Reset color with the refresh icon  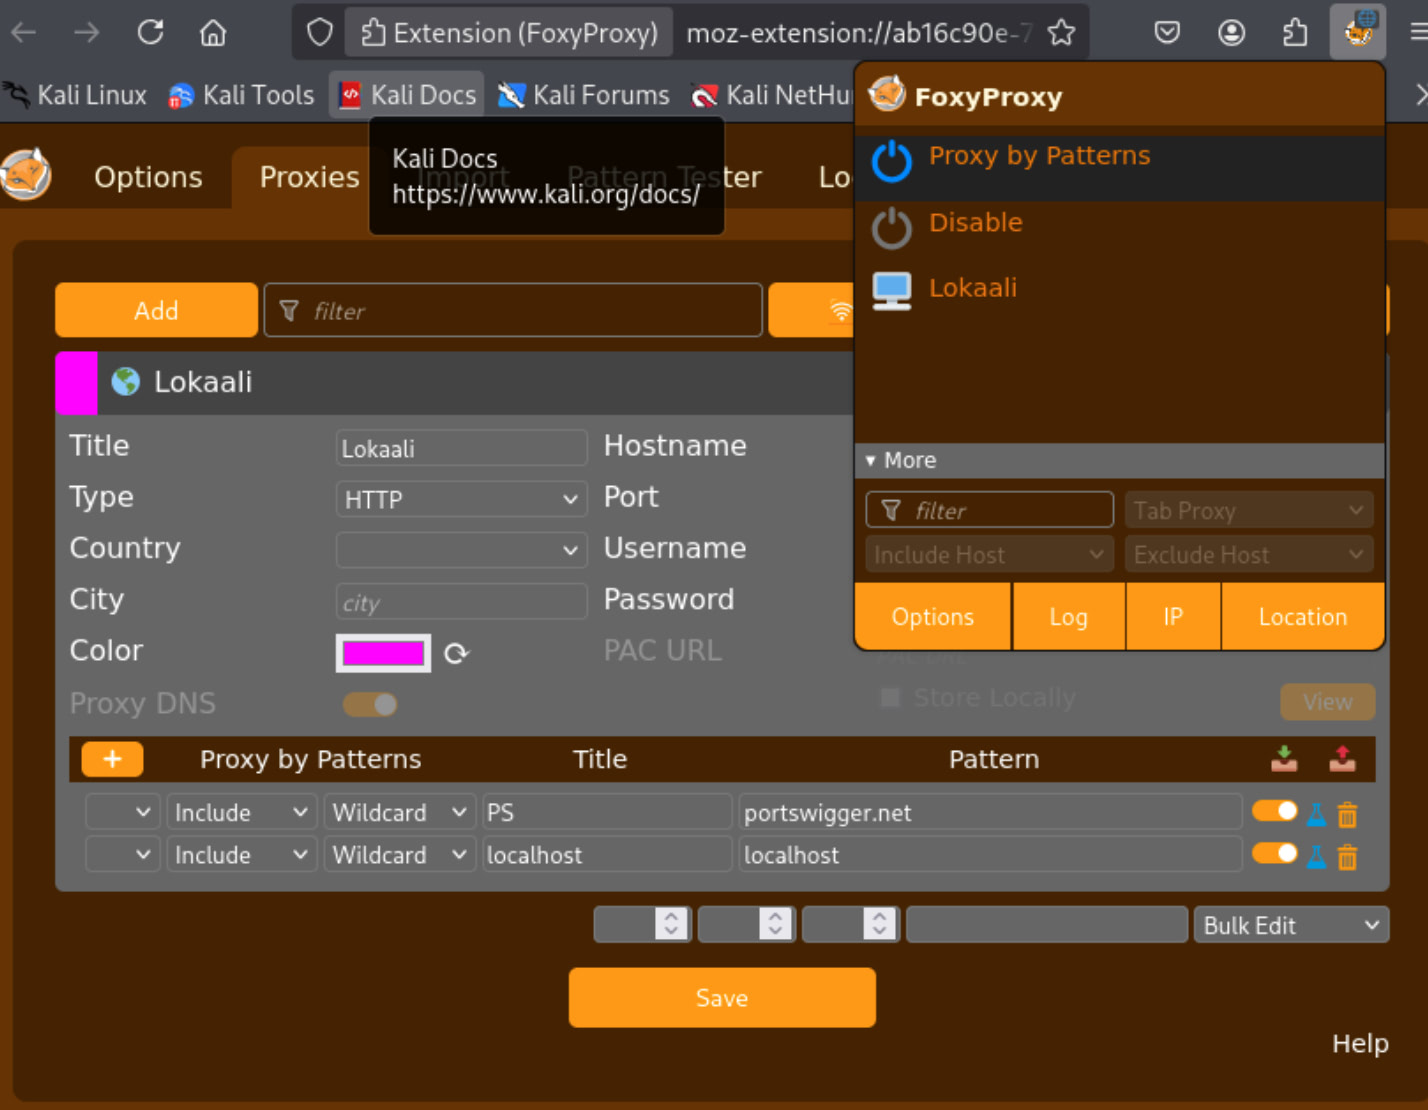[456, 653]
